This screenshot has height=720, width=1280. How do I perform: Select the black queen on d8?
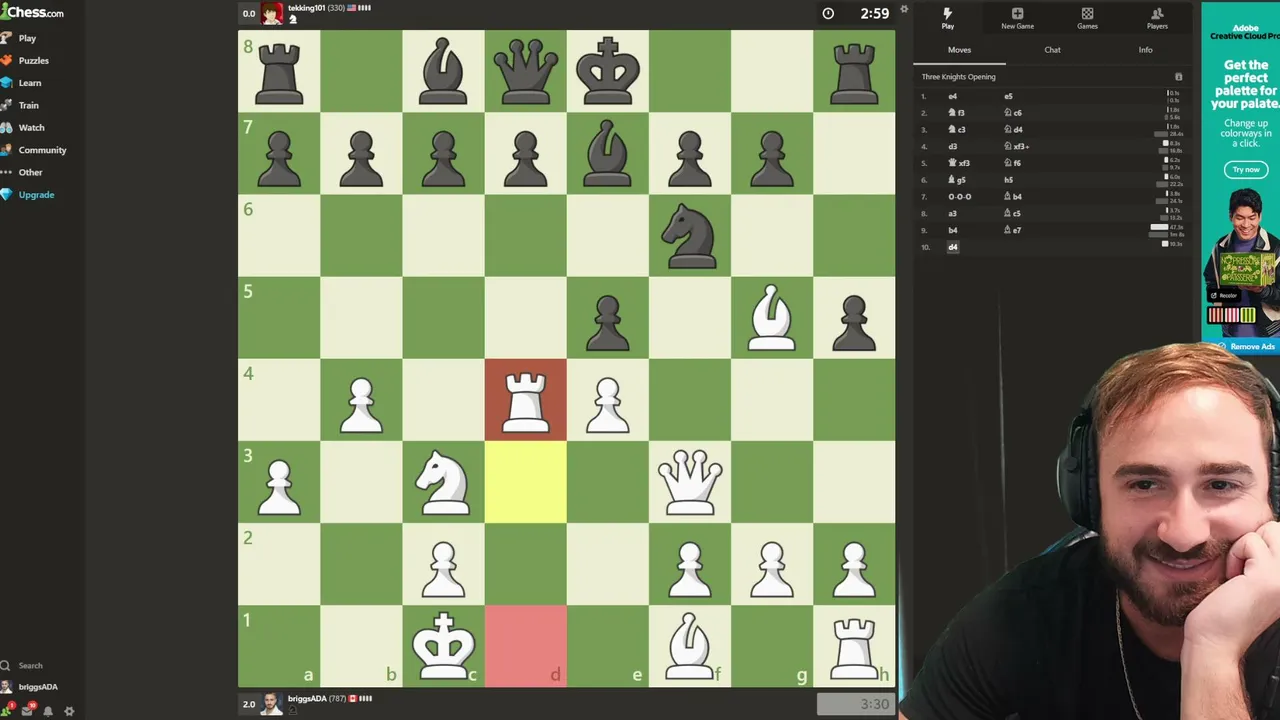pos(525,73)
